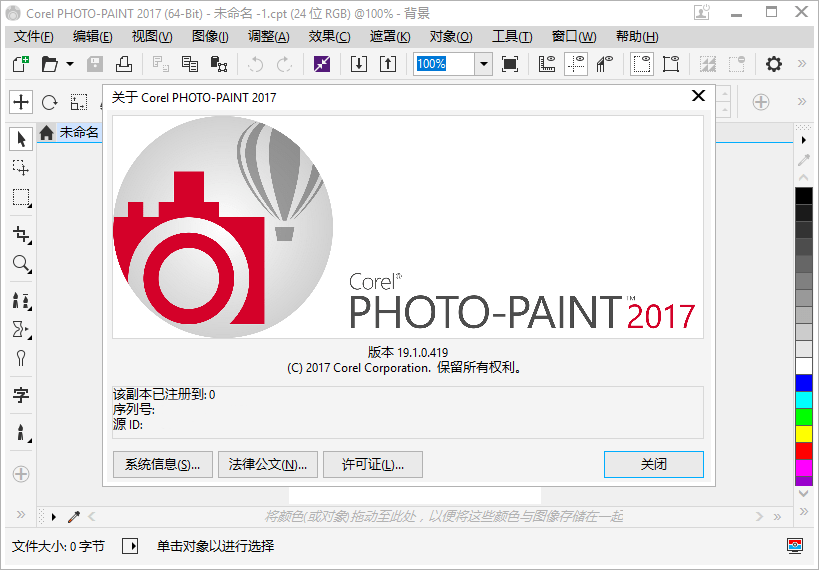
Task: Select the Rectangle mask tool
Action: click(21, 197)
